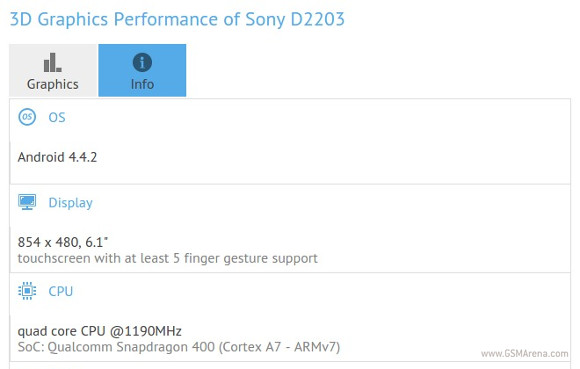580x369 pixels.
Task: Click the 854 x 480, 6.1" resolution text
Action: pyautogui.click(x=63, y=242)
